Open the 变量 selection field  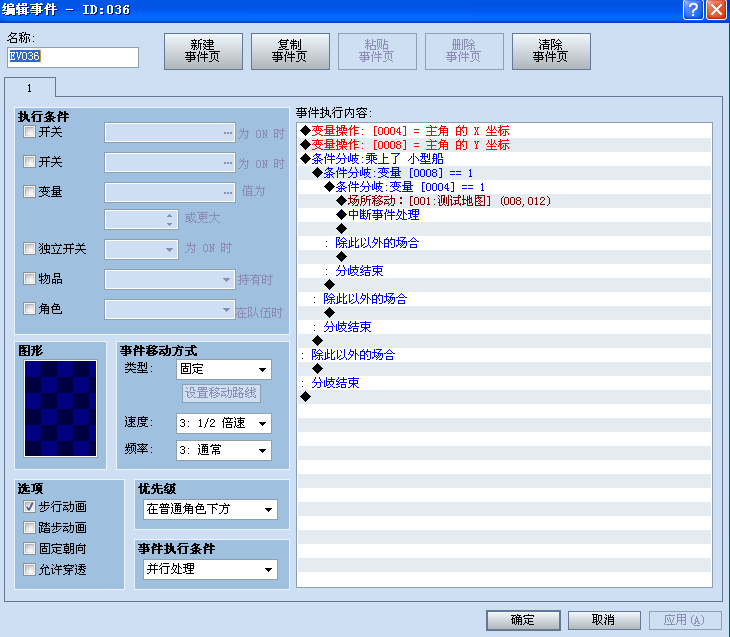170,192
